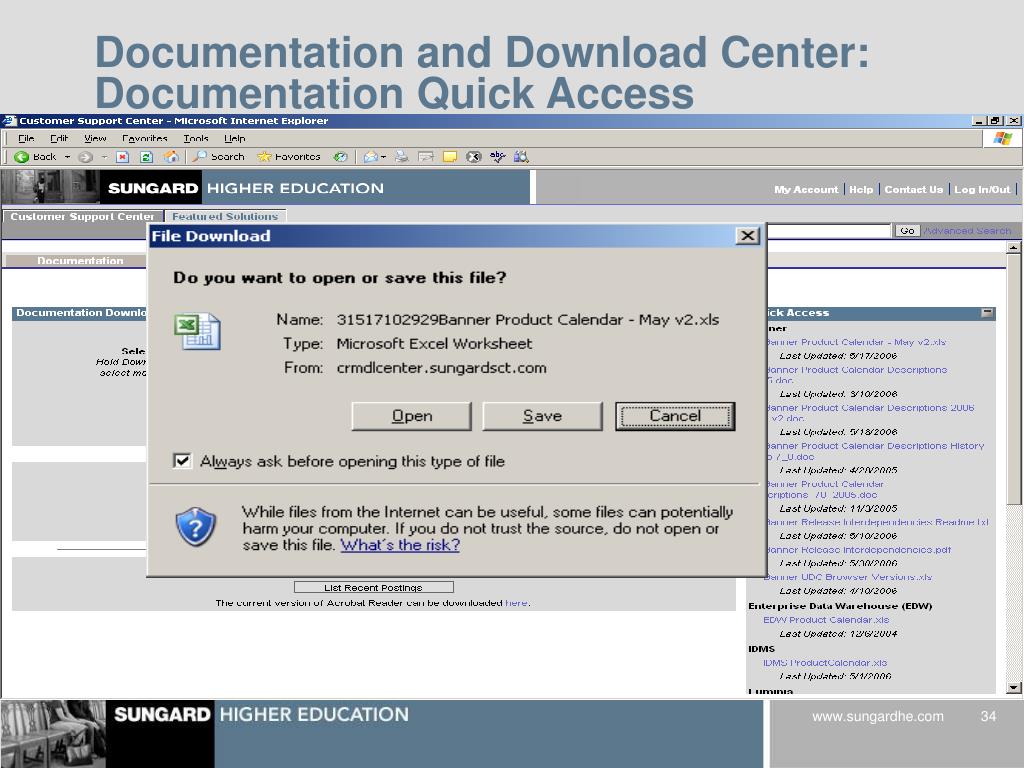The image size is (1024, 768).
Task: Open the Forward history dropdown arrow
Action: click(x=104, y=157)
